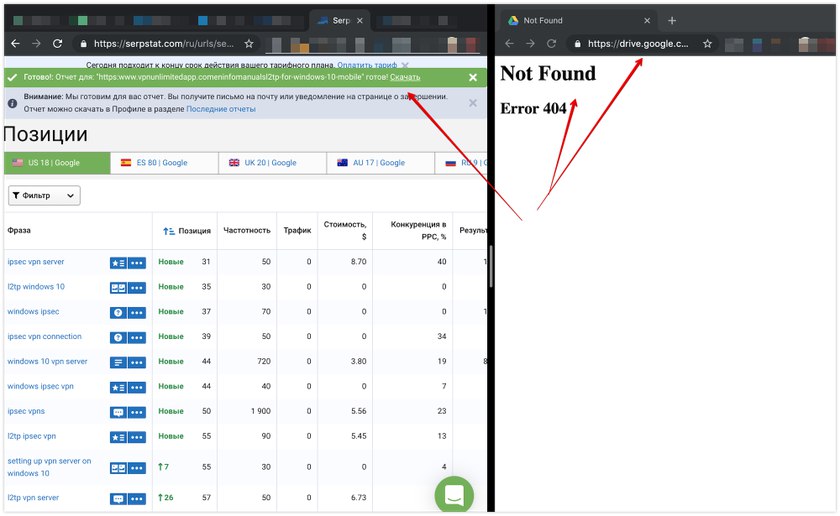
Task: Click the Трафик column header
Action: pyautogui.click(x=297, y=230)
